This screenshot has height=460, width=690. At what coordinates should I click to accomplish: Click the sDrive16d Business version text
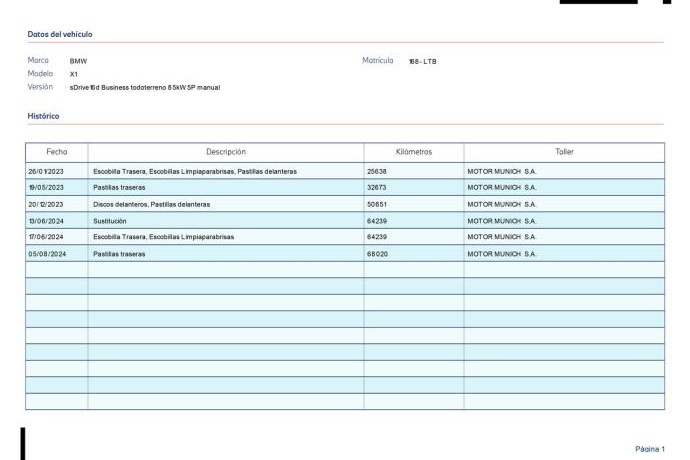144,87
